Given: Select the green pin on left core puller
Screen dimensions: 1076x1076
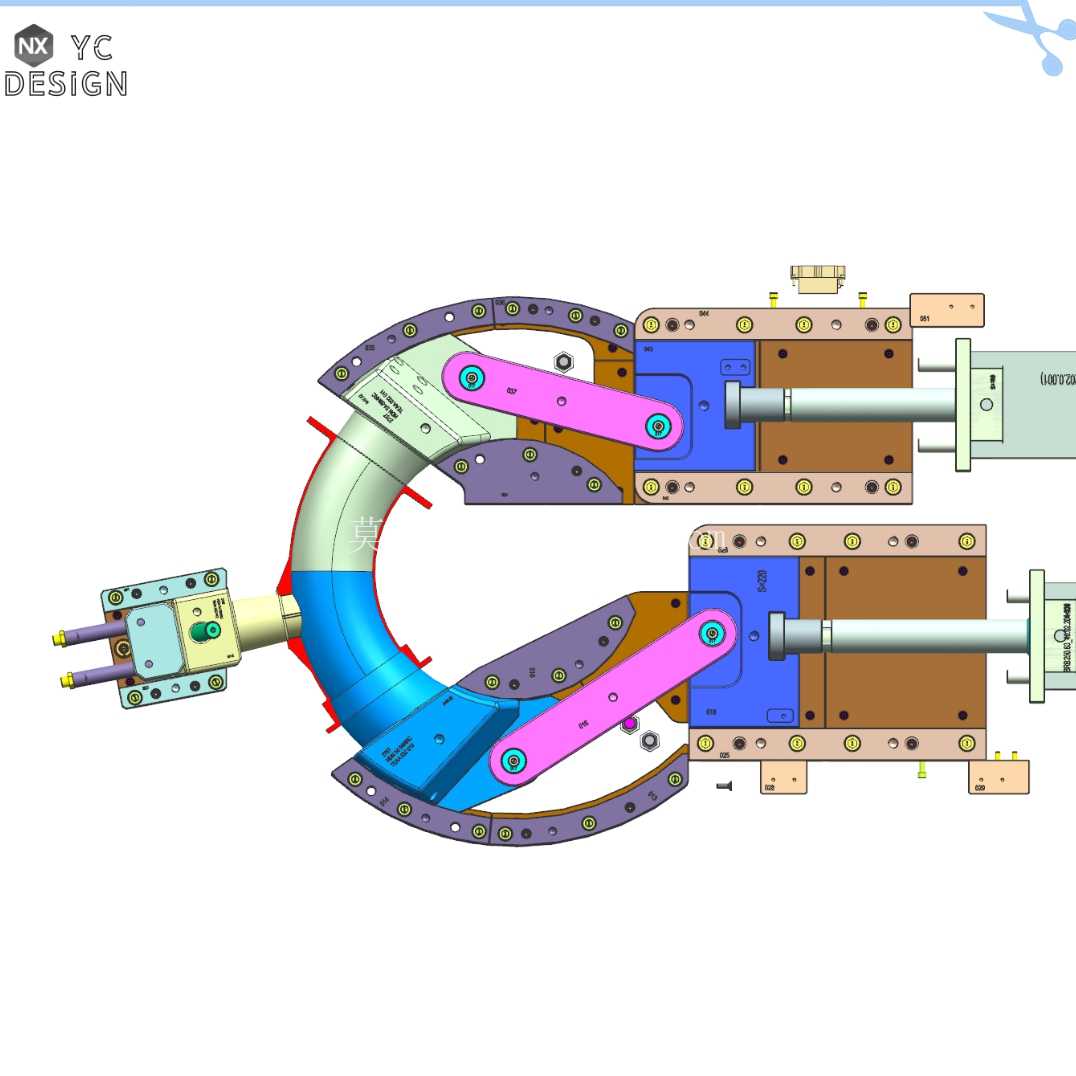Looking at the screenshot, I should coord(204,631).
